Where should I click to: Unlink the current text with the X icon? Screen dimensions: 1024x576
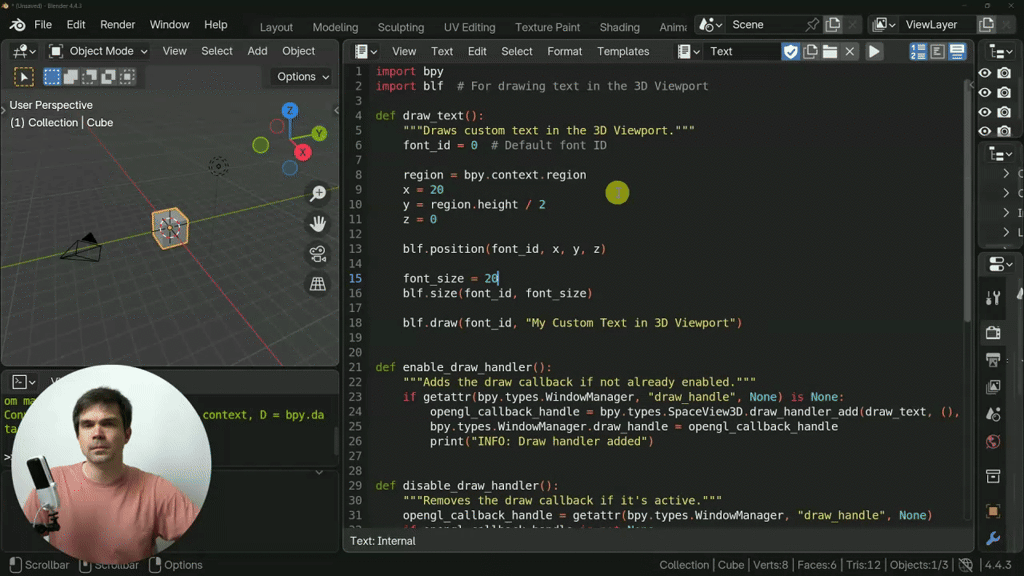coord(849,51)
